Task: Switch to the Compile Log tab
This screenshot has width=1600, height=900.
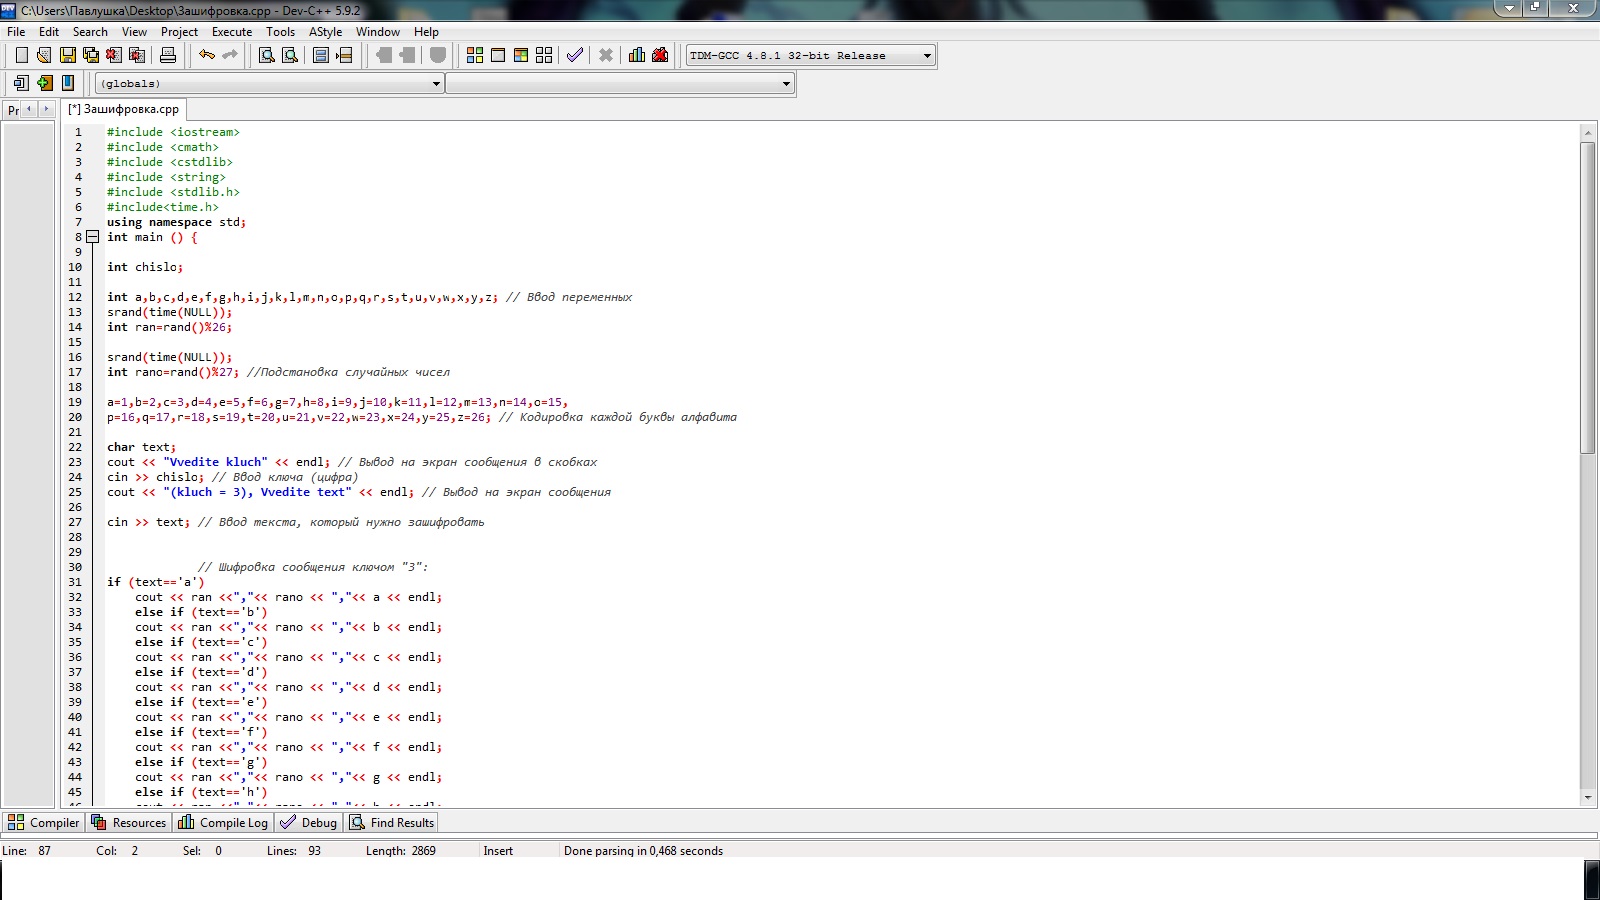Action: tap(223, 822)
